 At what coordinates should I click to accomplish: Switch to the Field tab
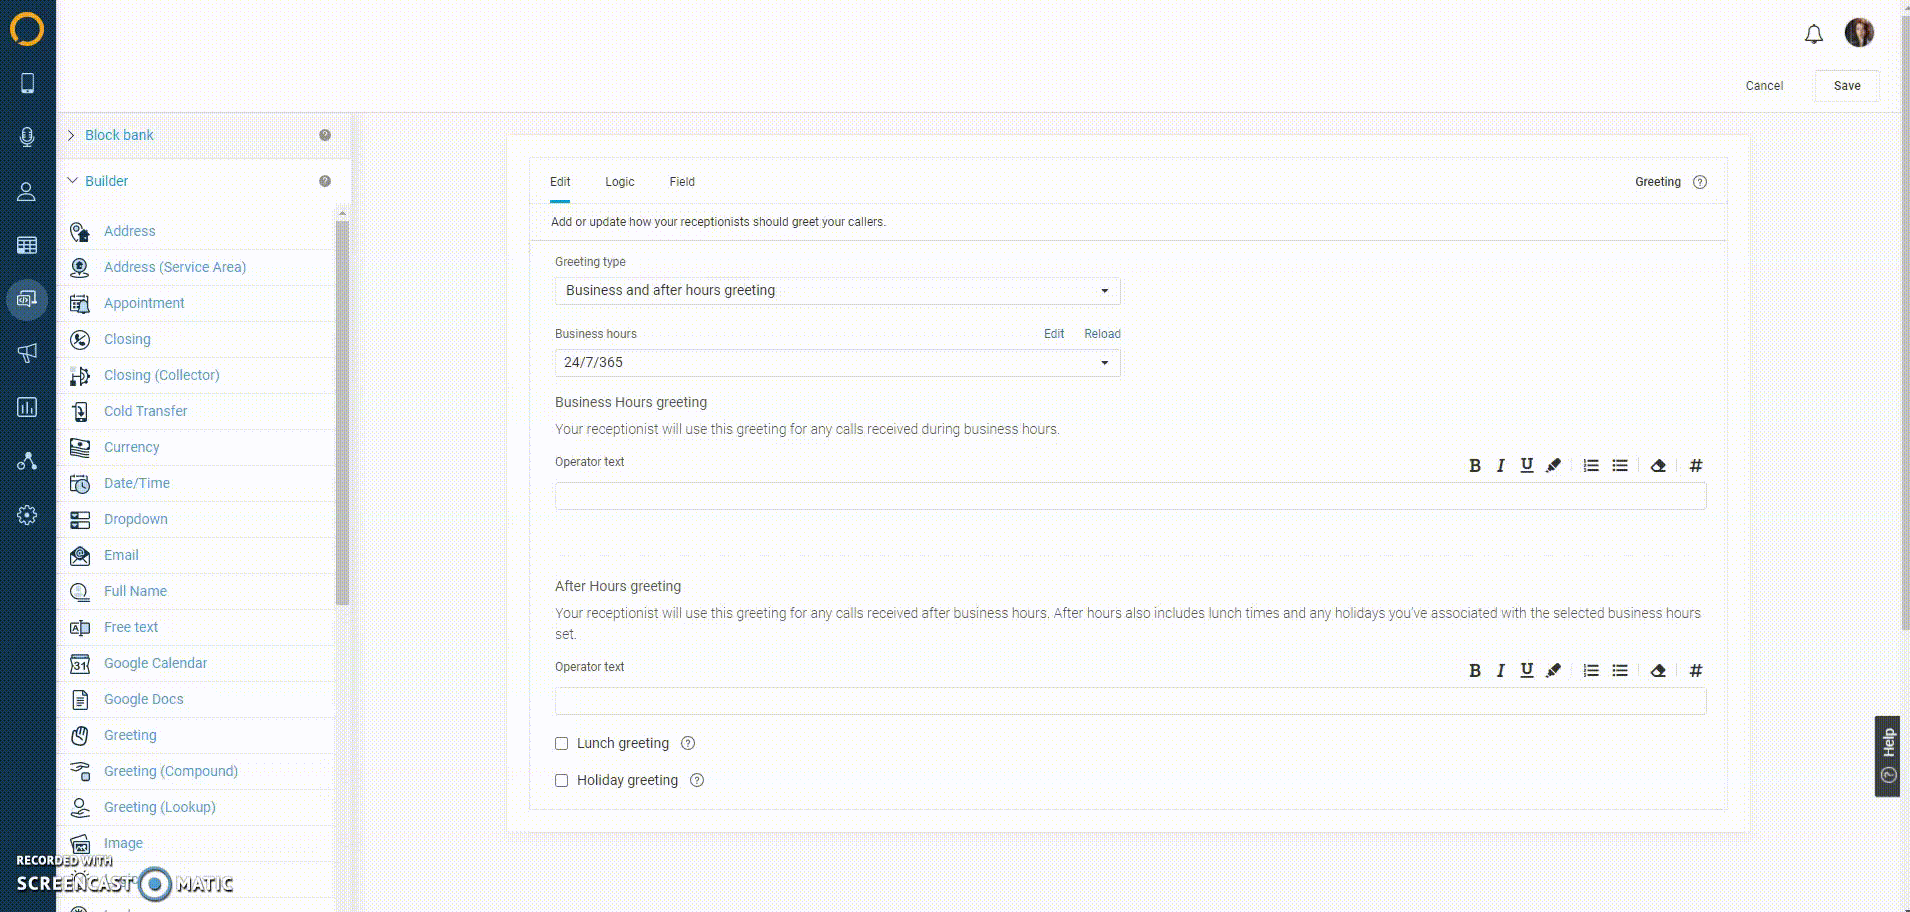pyautogui.click(x=682, y=182)
